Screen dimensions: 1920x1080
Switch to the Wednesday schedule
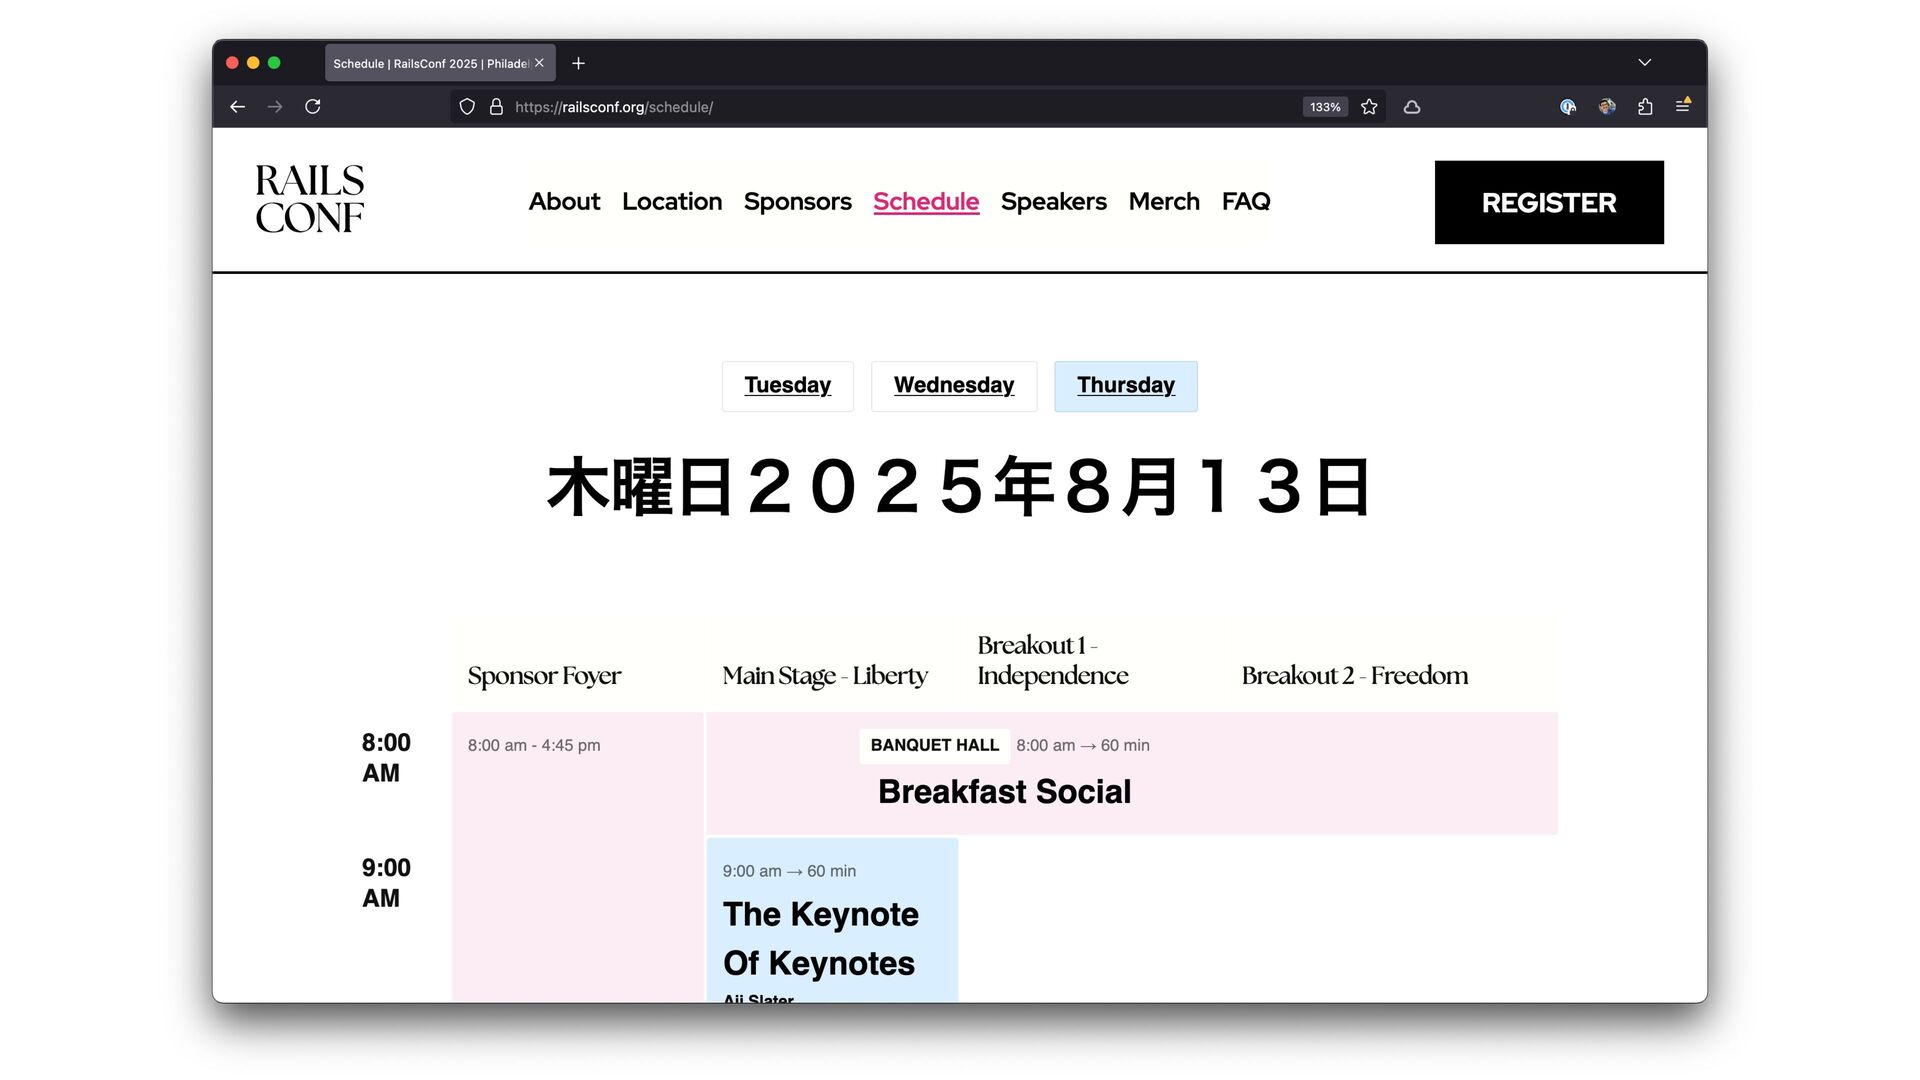(x=954, y=386)
